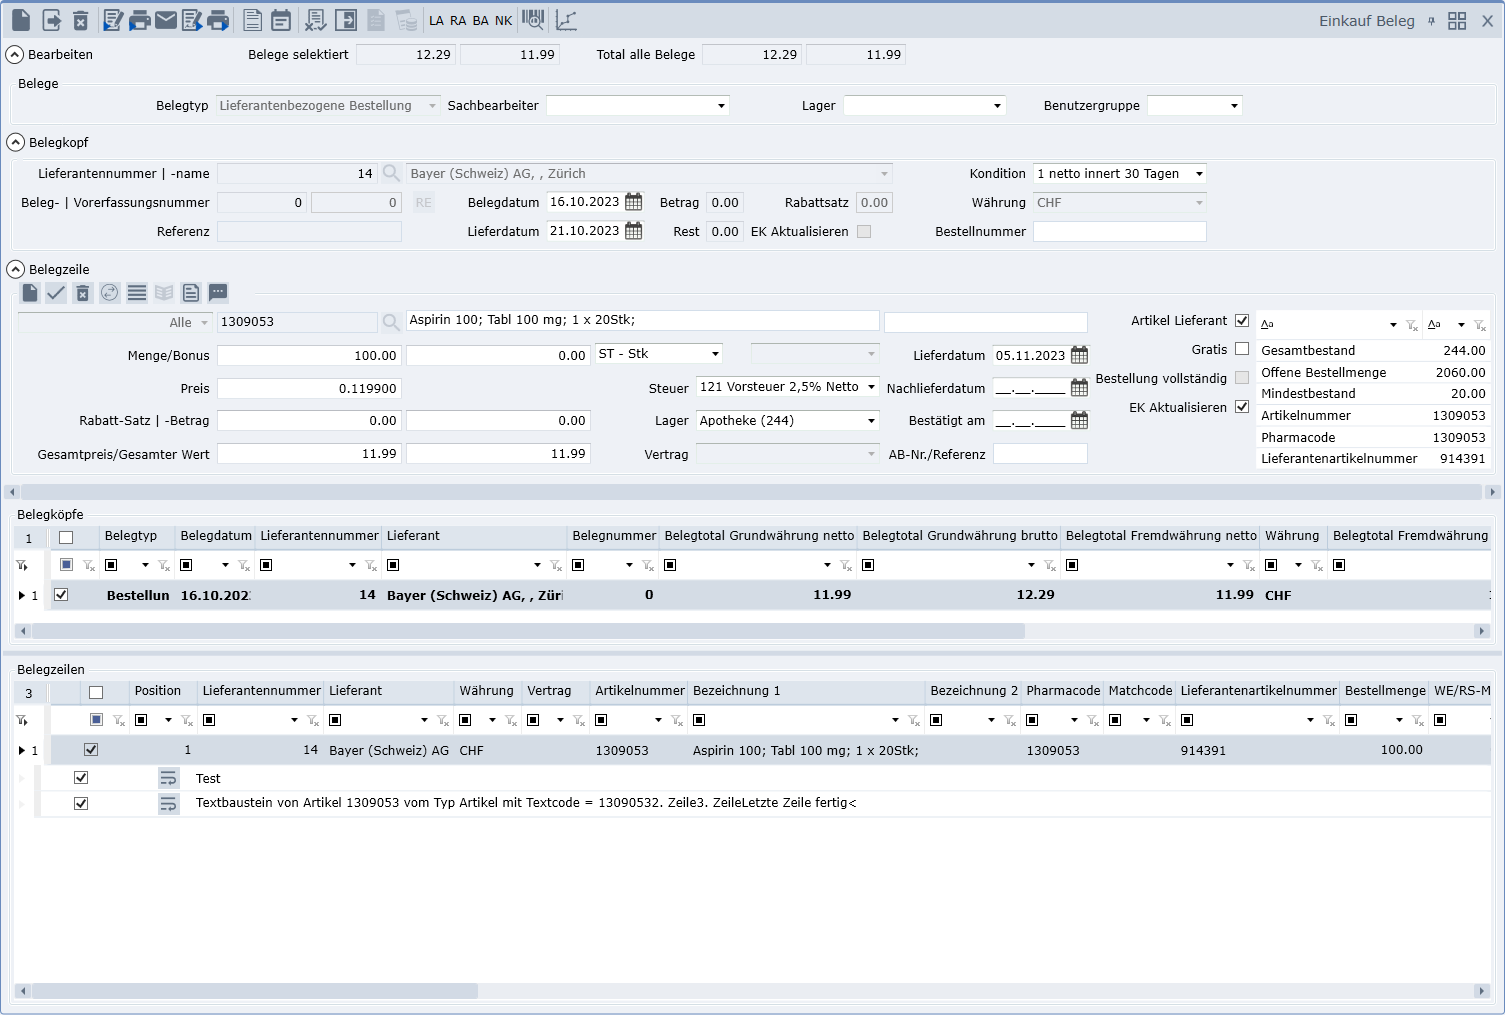Collapse the Belegkopf section
The image size is (1505, 1015).
coord(16,142)
